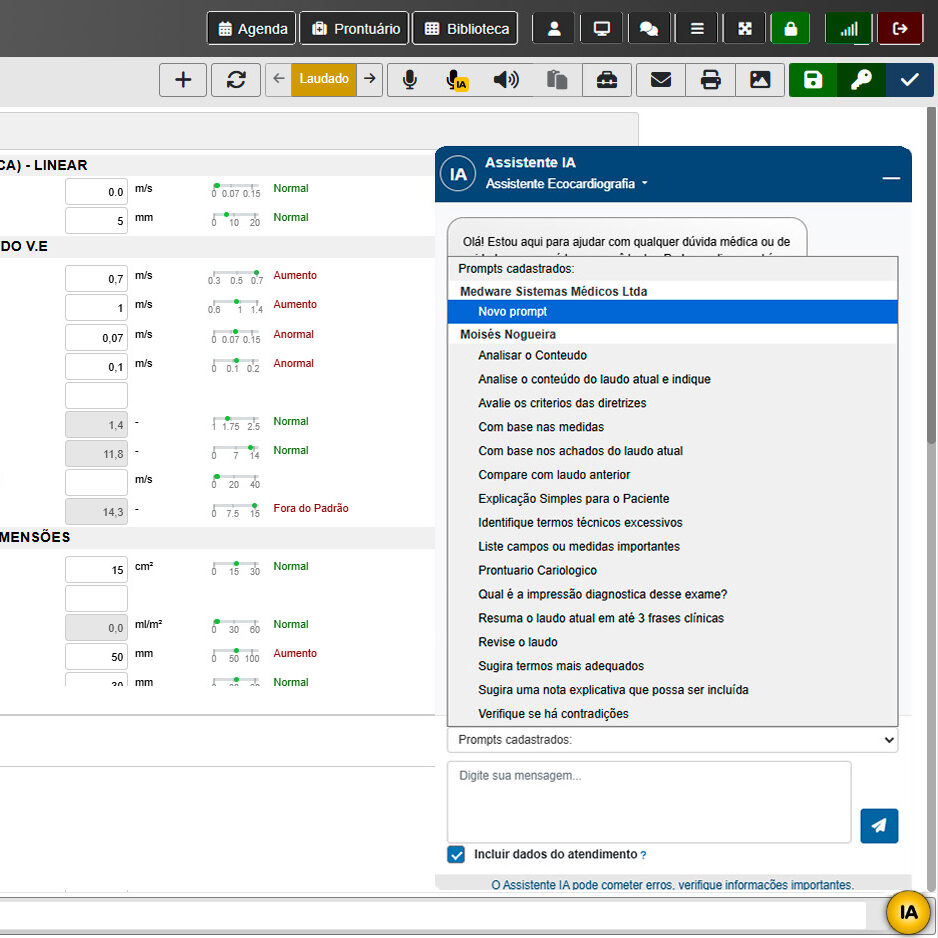Open the toolbox briefcase icon
Viewport: 938px width, 938px height.
tap(607, 80)
